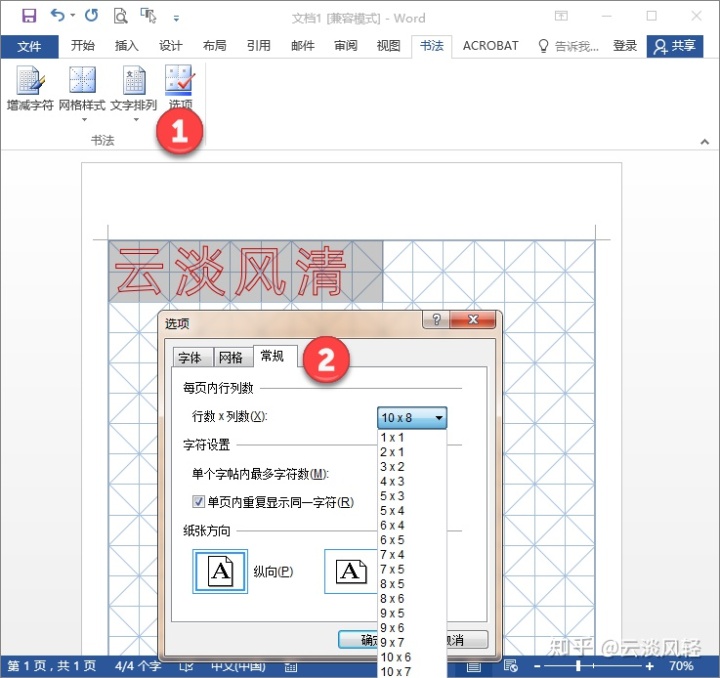
Task: Choose 5 x 3 from the list
Action: (411, 496)
